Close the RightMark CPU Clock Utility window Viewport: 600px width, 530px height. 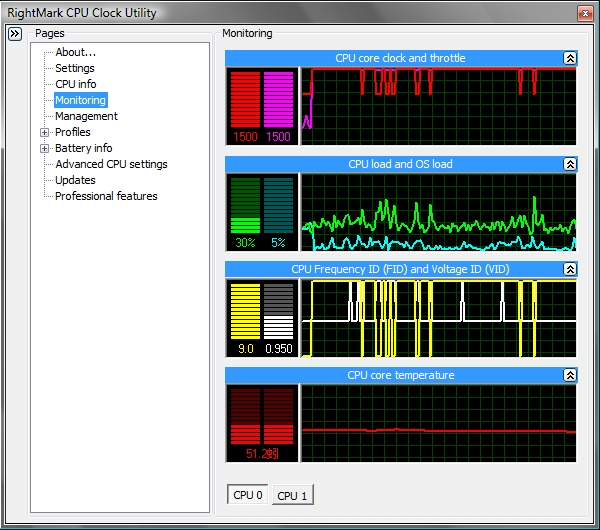585,14
